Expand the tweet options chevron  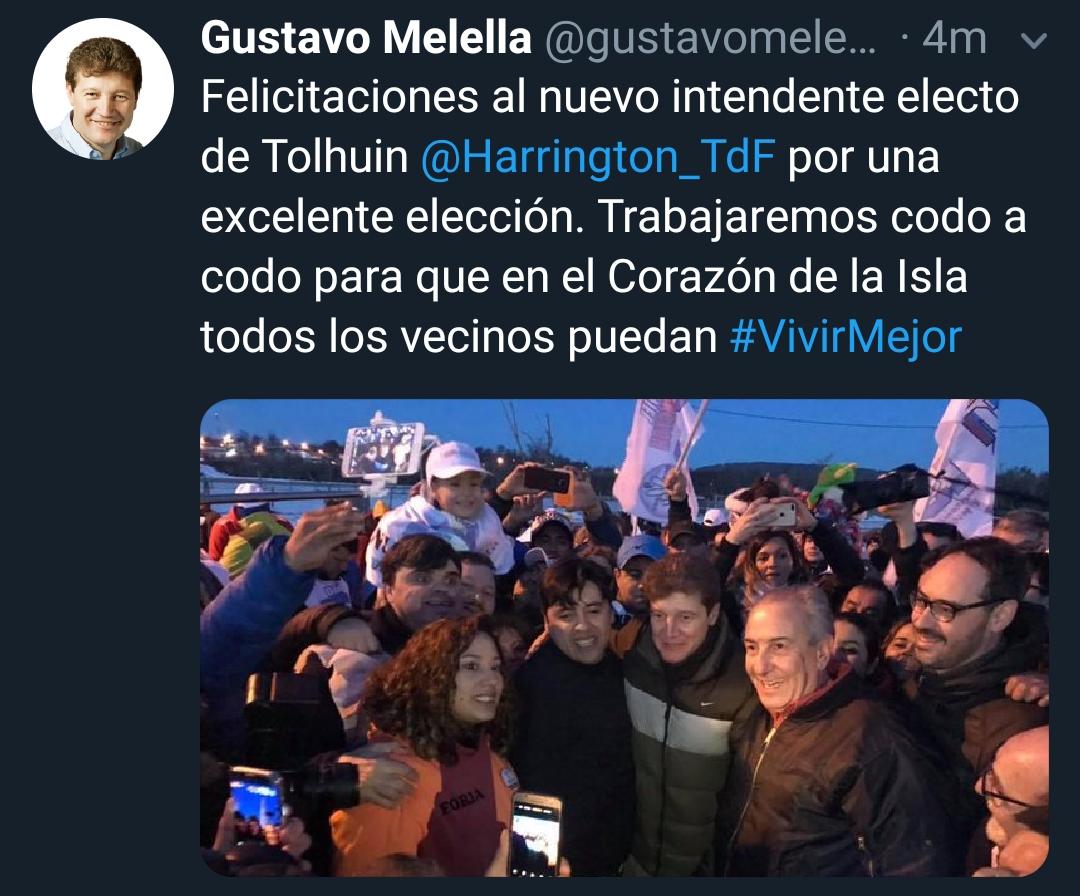point(1032,41)
